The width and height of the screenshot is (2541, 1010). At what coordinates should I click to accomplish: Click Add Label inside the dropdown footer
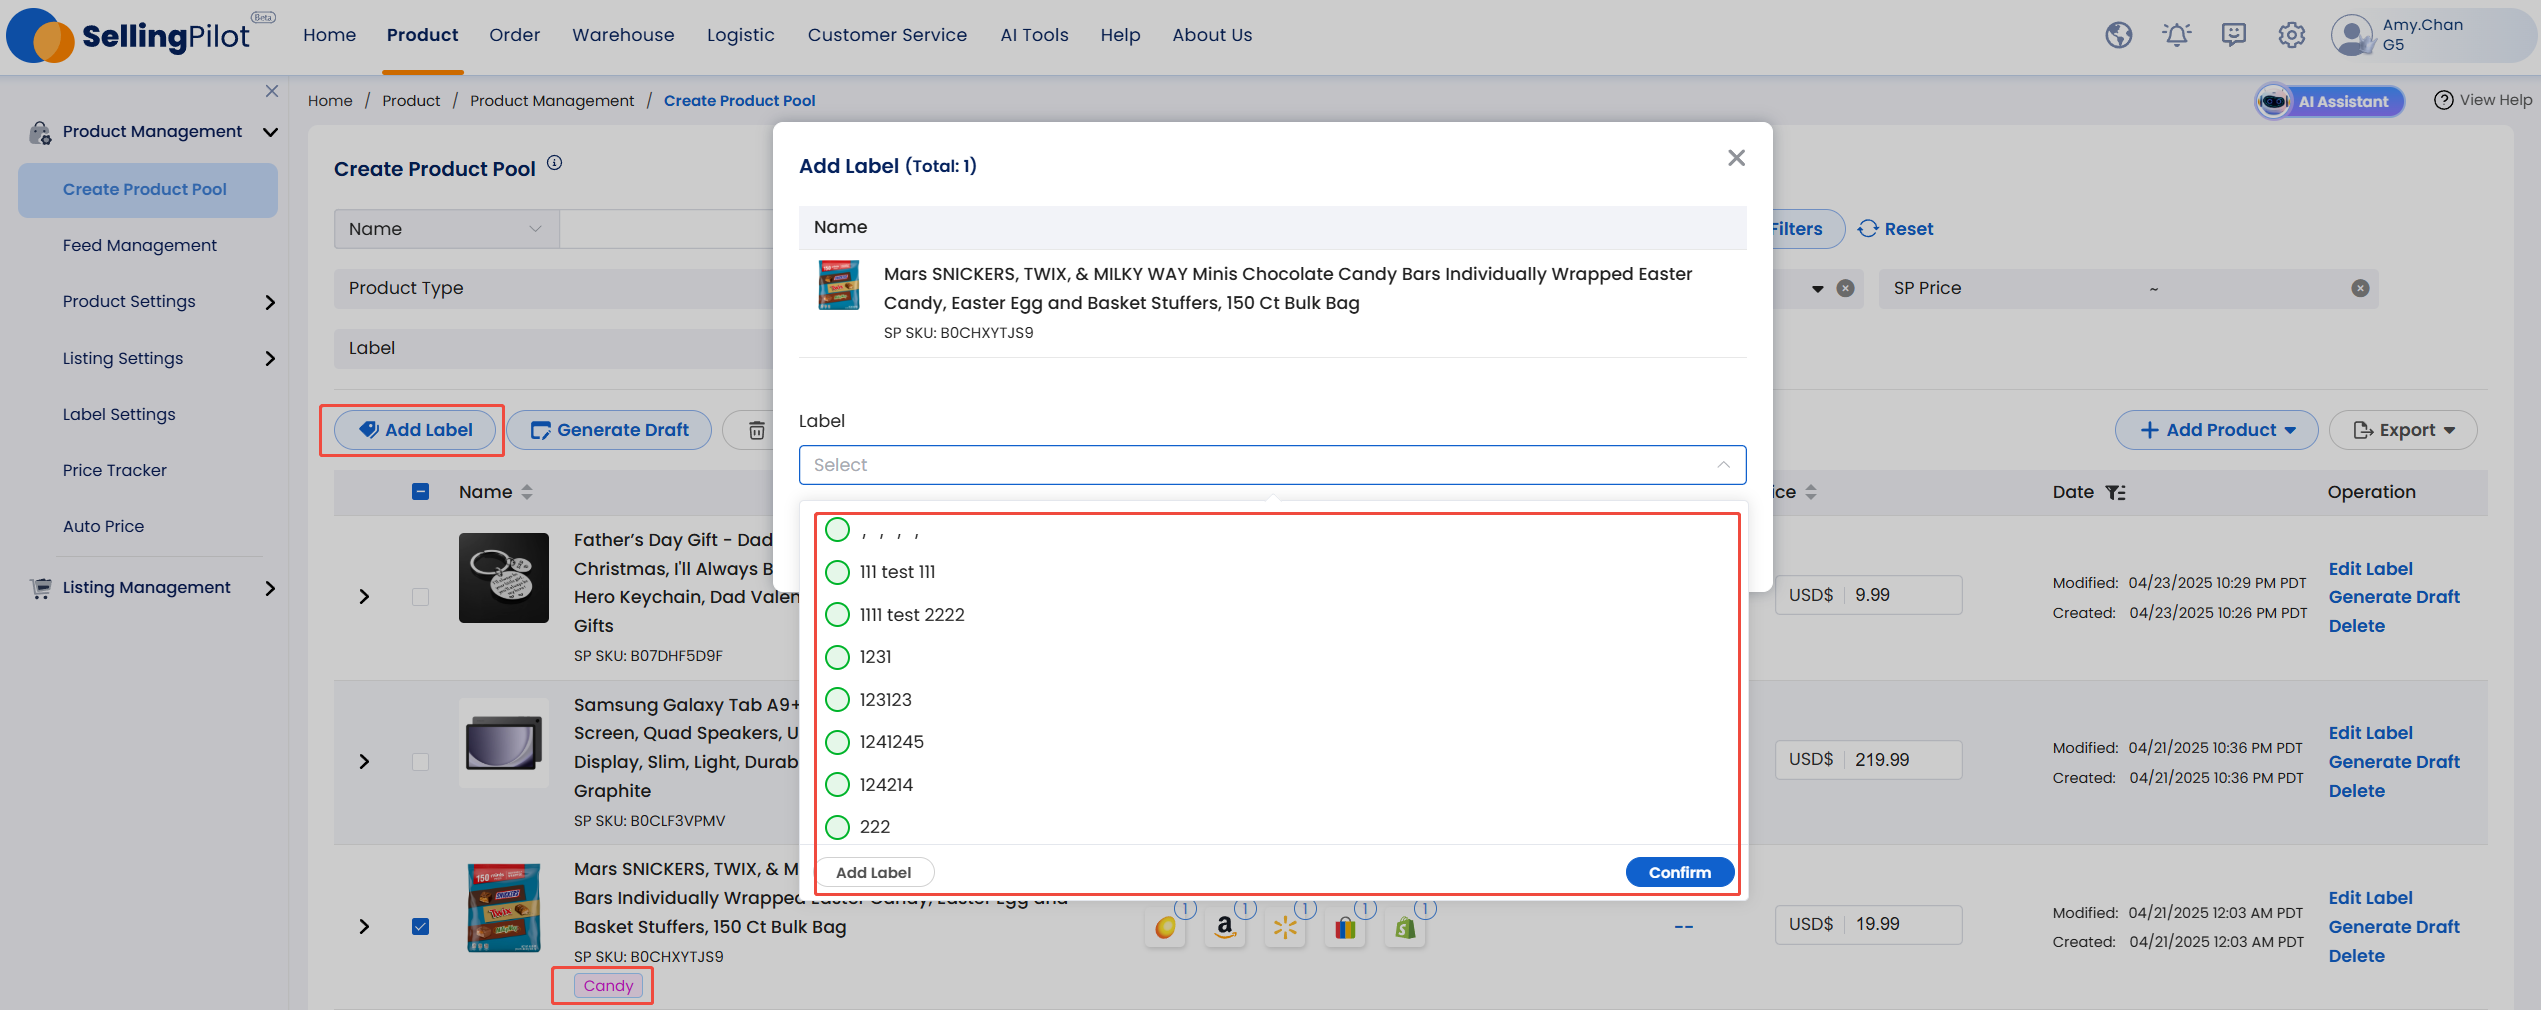tap(874, 872)
